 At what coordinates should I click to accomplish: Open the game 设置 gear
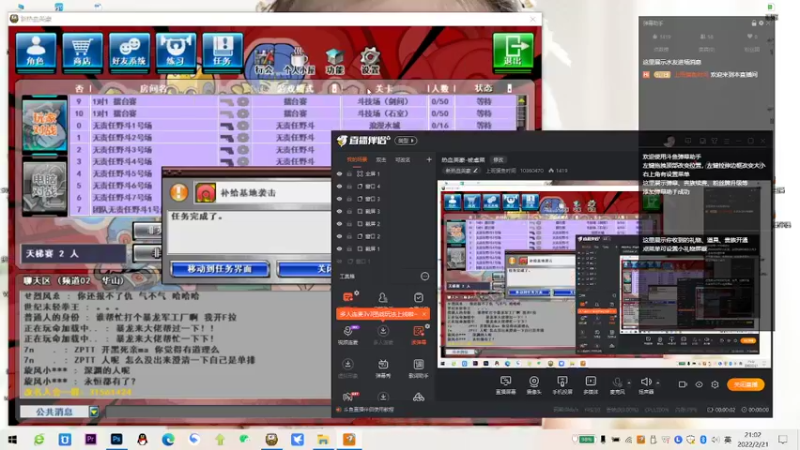tap(370, 62)
